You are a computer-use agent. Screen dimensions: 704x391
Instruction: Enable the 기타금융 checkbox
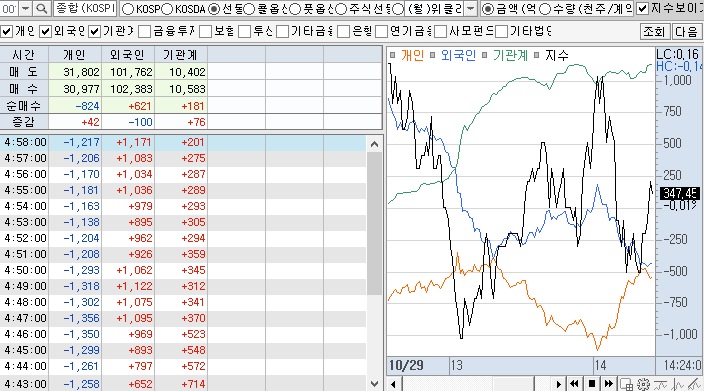pyautogui.click(x=282, y=31)
